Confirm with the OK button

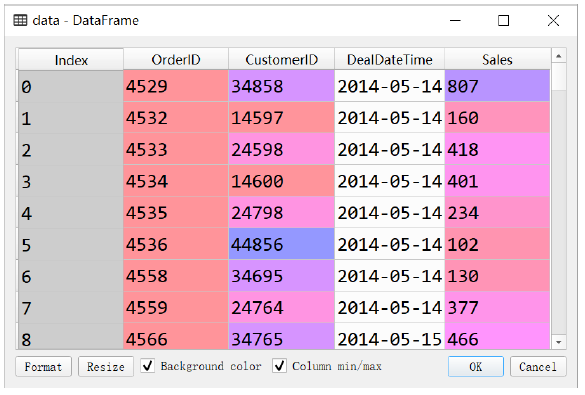pyautogui.click(x=476, y=367)
